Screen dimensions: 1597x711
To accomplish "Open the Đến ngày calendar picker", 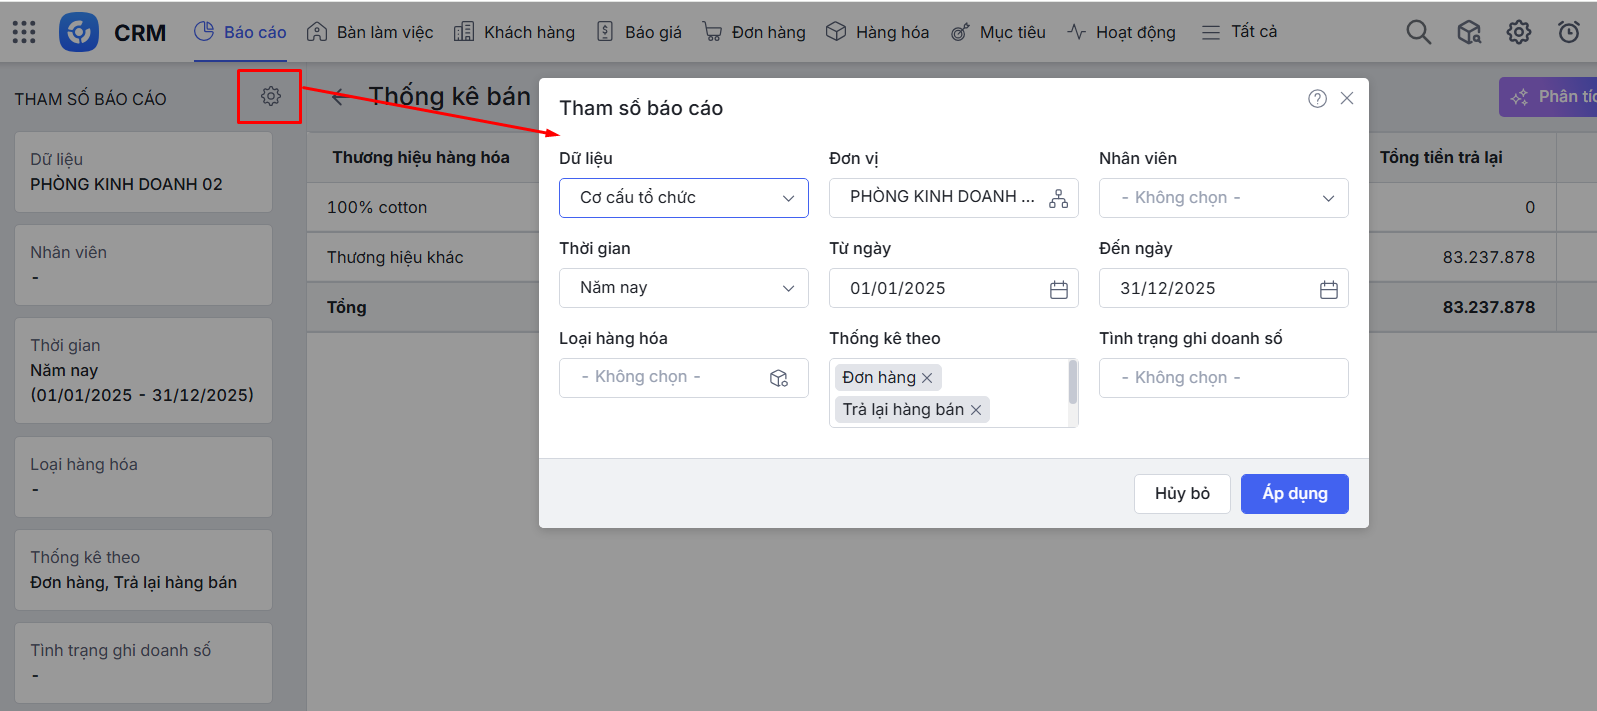I will coord(1328,289).
